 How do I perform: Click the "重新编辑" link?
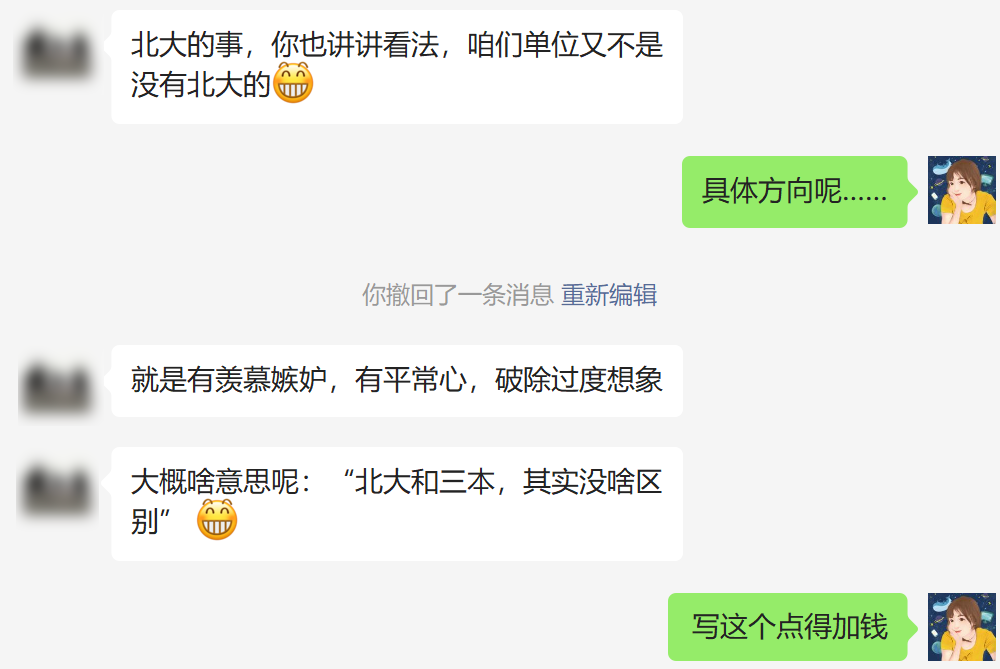[609, 295]
